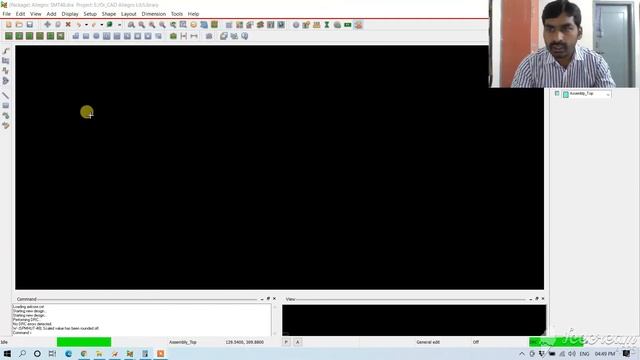Open the Shape menu
This screenshot has width=640, height=360.
coord(109,14)
